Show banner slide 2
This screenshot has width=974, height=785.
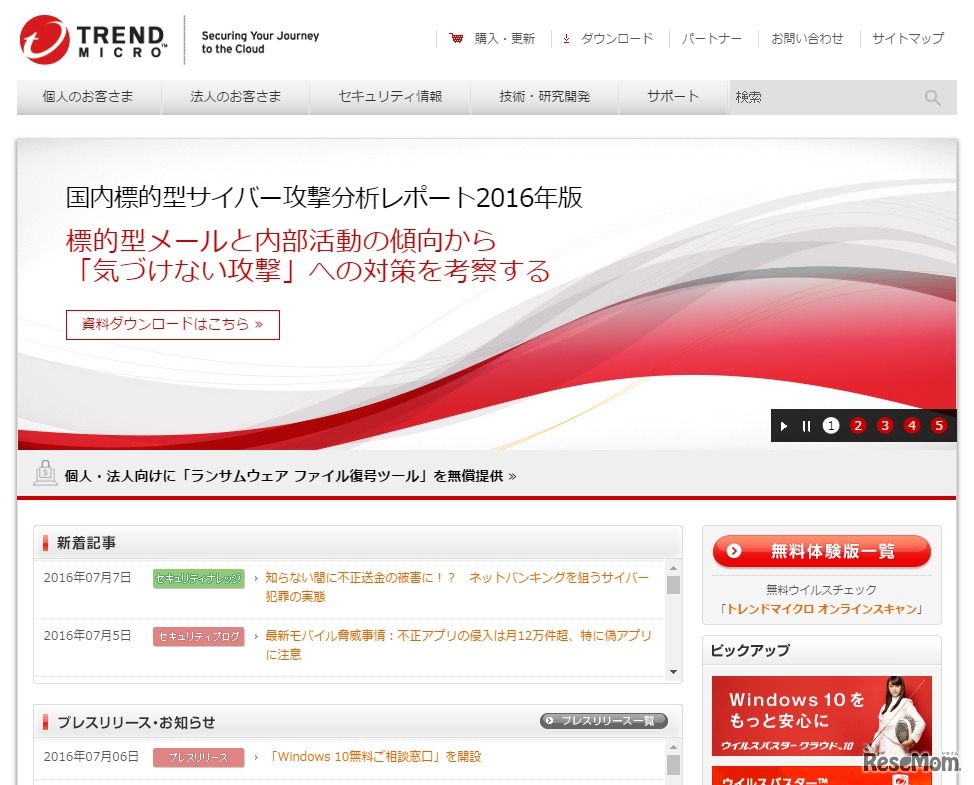pos(858,425)
